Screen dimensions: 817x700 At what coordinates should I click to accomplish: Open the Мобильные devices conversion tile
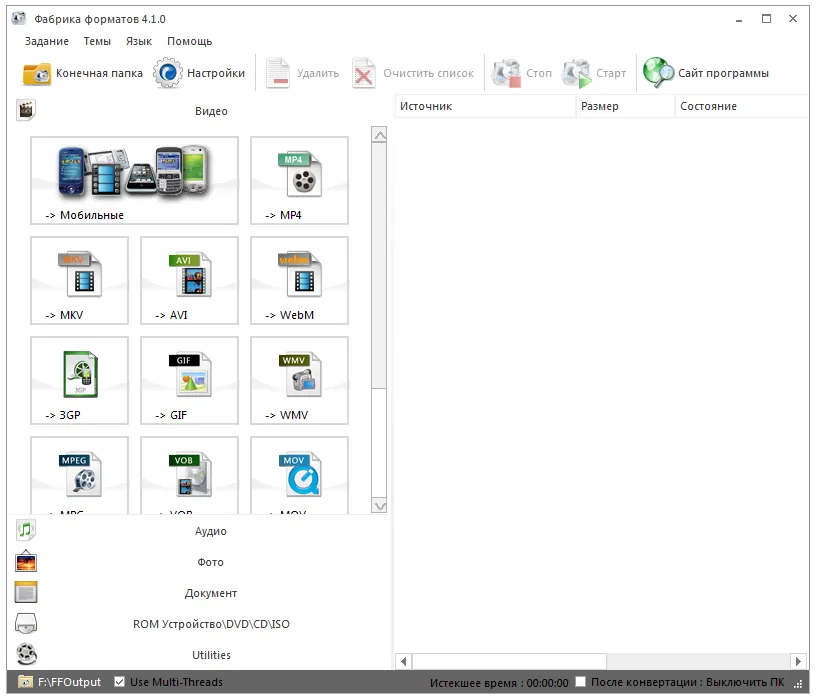[135, 180]
